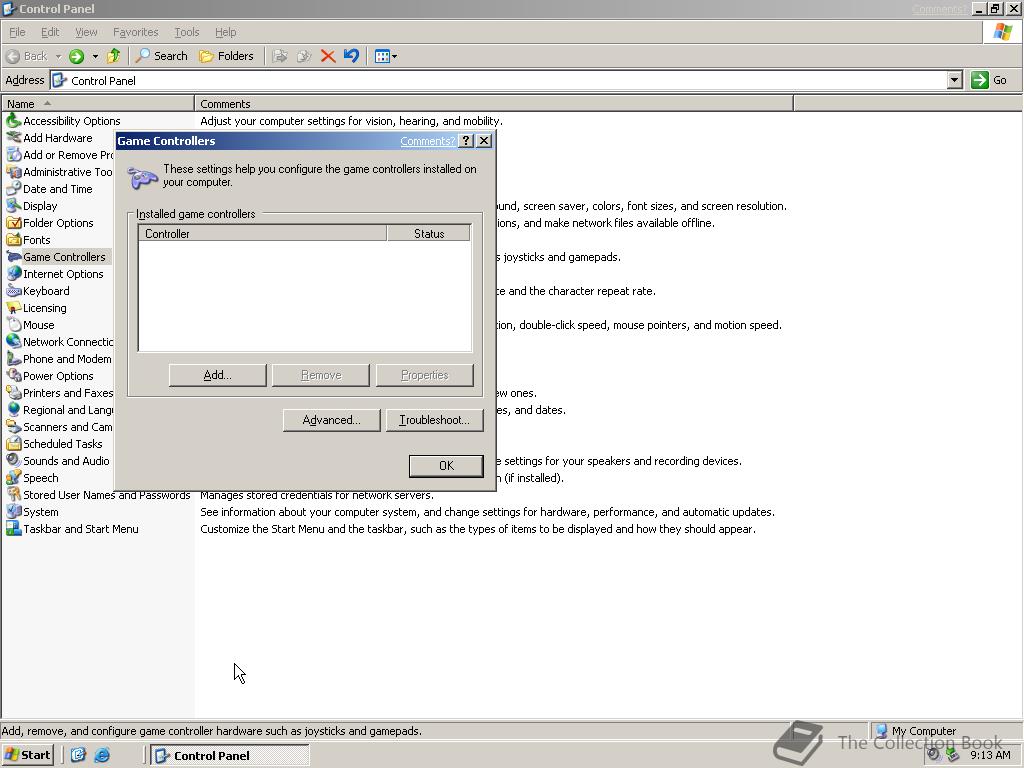Click the Undo toolbar icon

tap(351, 56)
